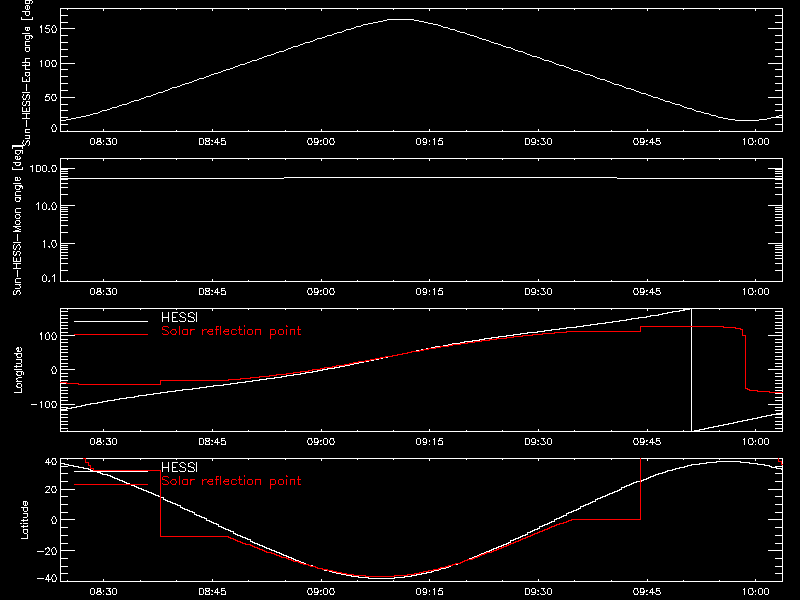Select 09:15 label under Moon angle plot
800x600 pixels.
pos(430,292)
